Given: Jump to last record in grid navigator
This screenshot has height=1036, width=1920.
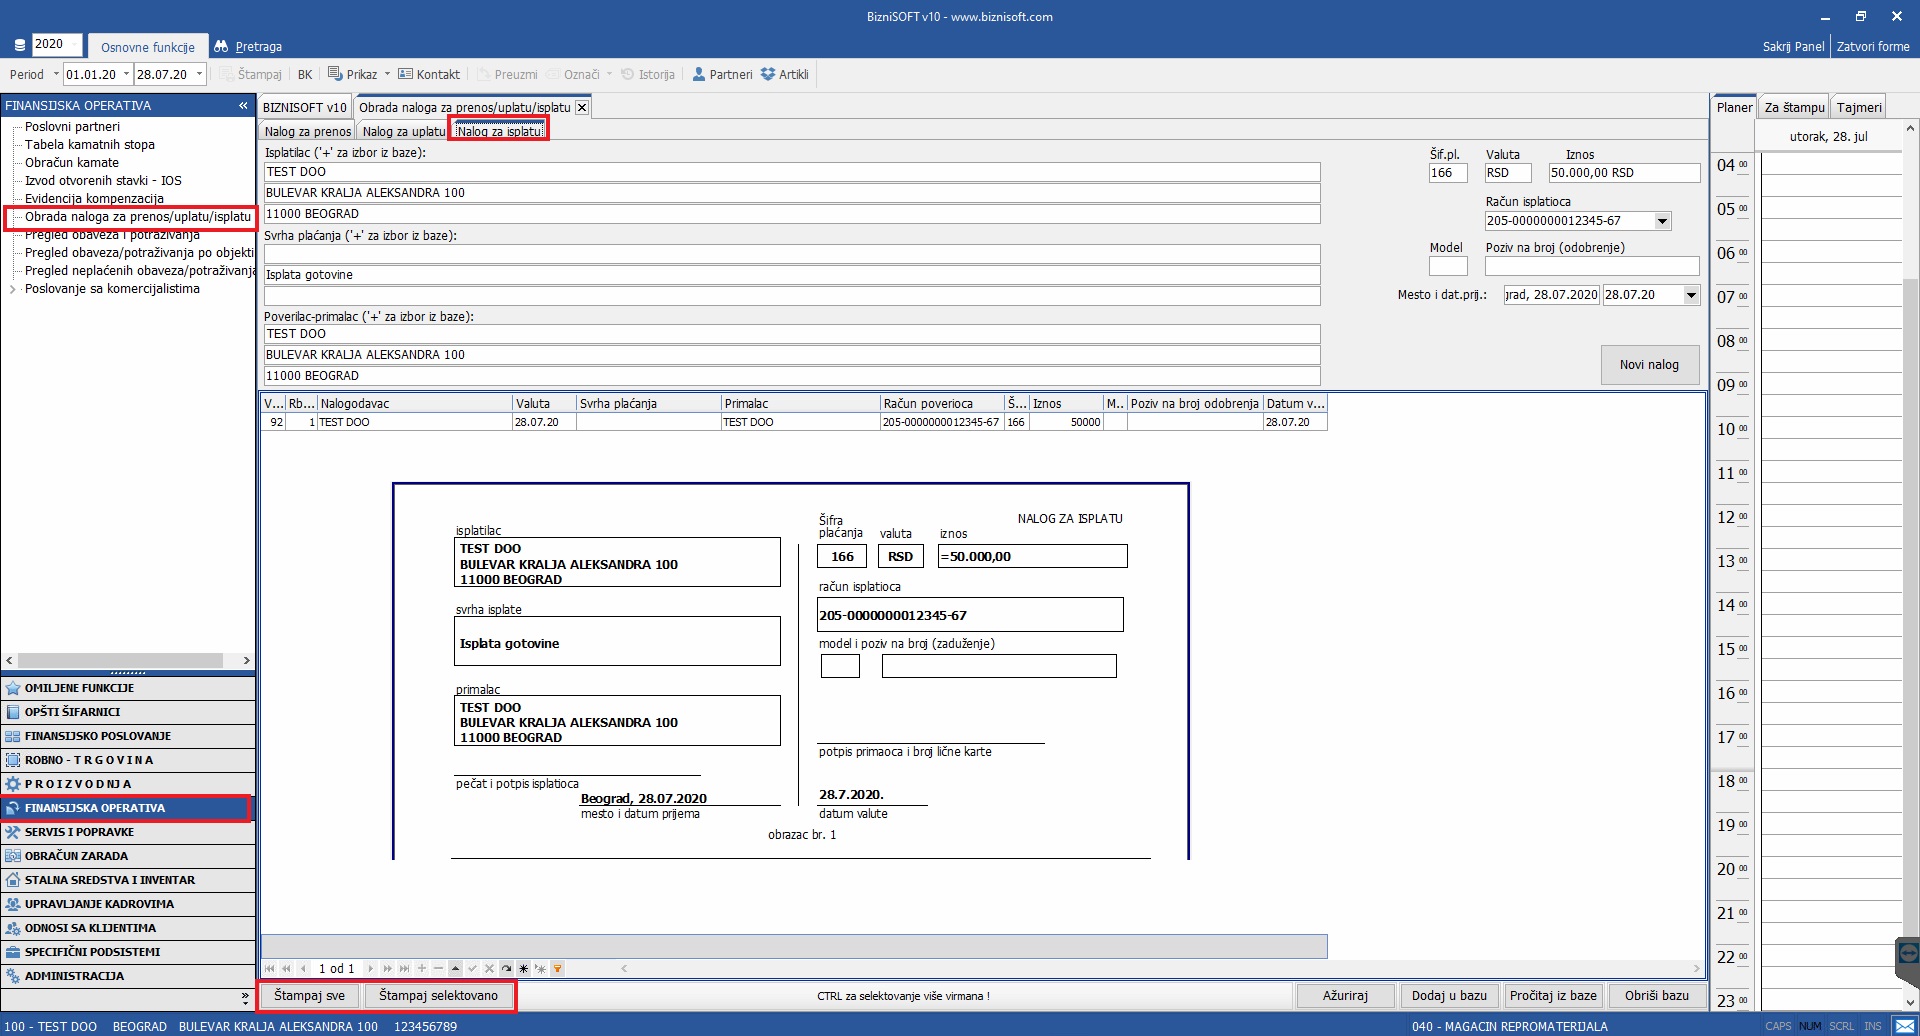Looking at the screenshot, I should point(404,968).
